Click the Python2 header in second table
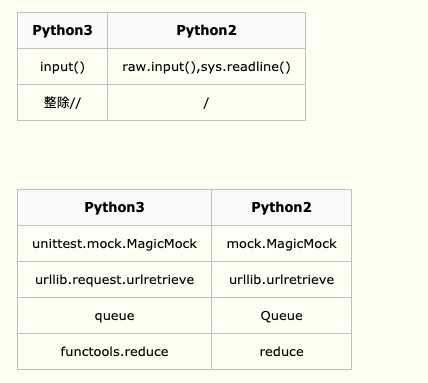Screen dimensions: 428x383 pos(281,207)
